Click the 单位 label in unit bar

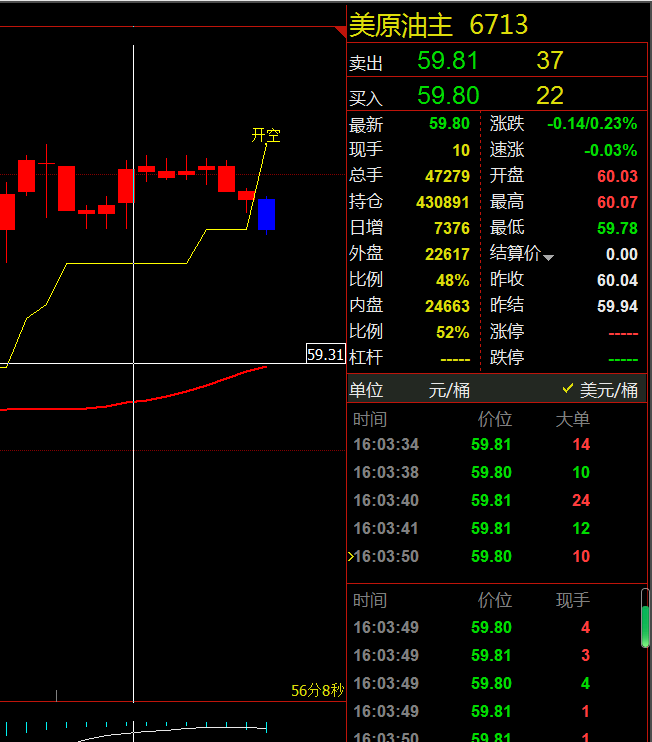pos(366,390)
